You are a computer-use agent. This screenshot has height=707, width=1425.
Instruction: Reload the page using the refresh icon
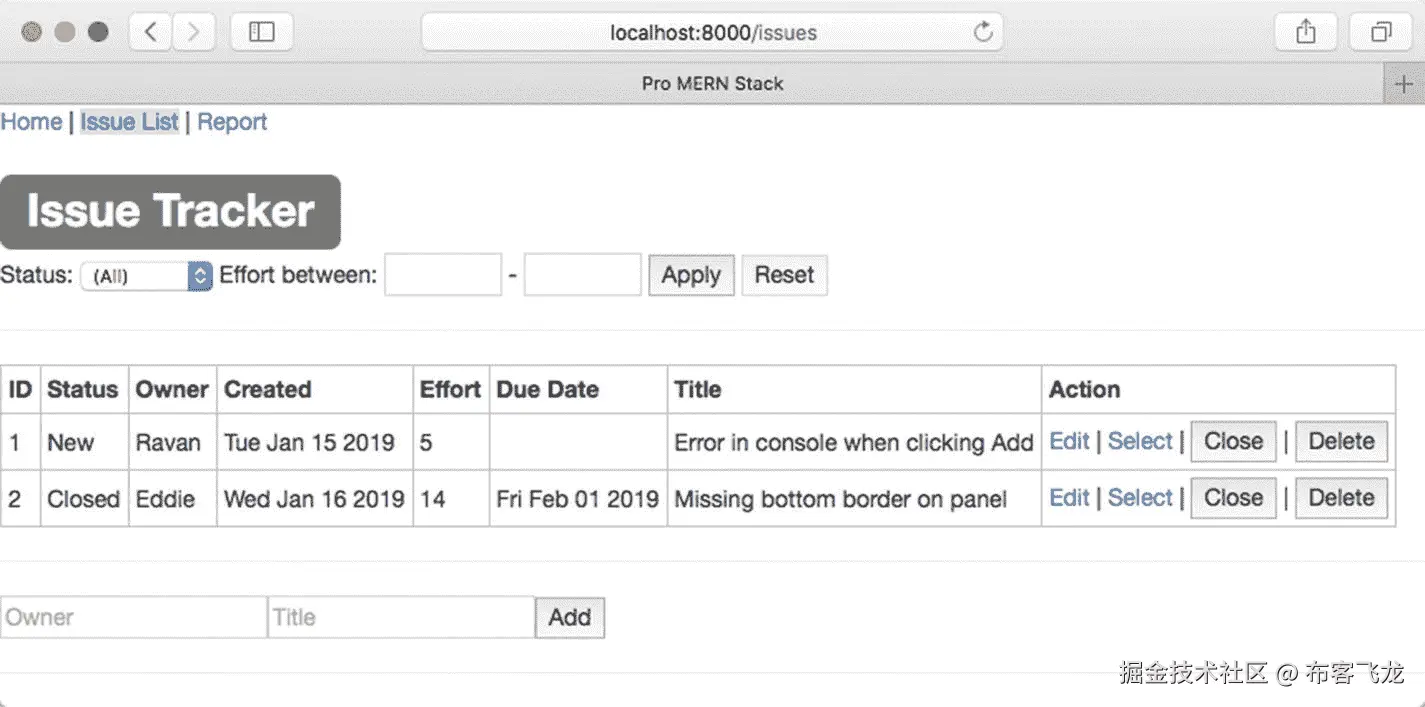(x=983, y=32)
